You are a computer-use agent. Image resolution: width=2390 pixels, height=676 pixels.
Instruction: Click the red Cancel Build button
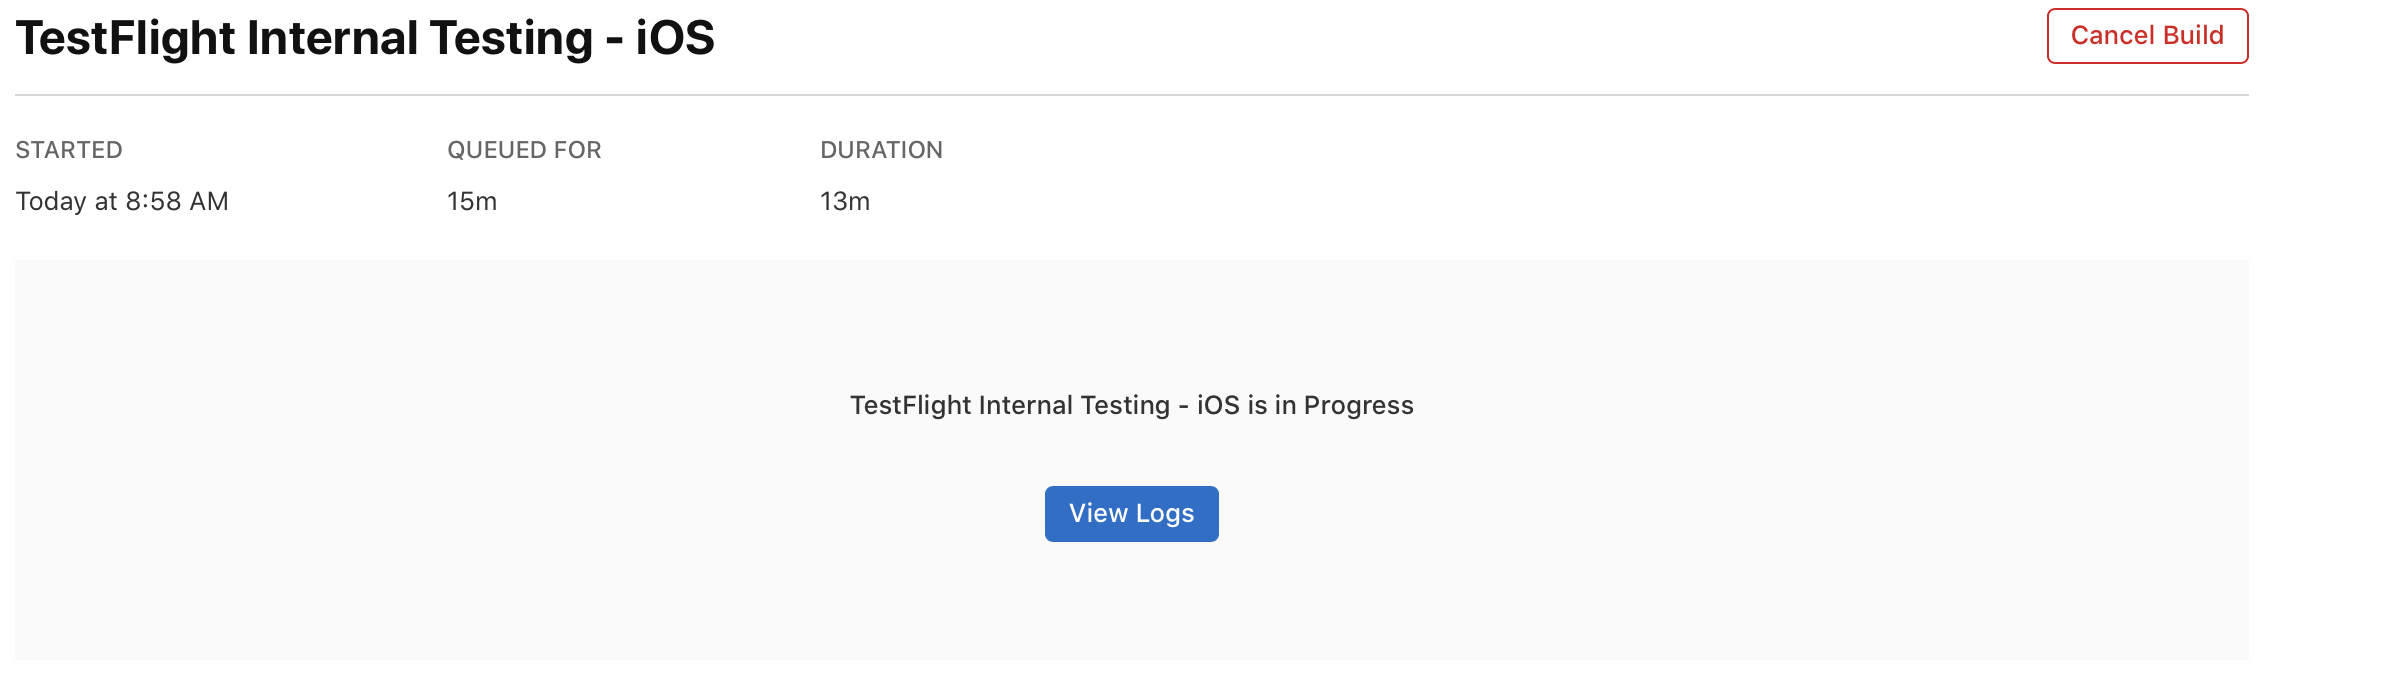click(2146, 36)
